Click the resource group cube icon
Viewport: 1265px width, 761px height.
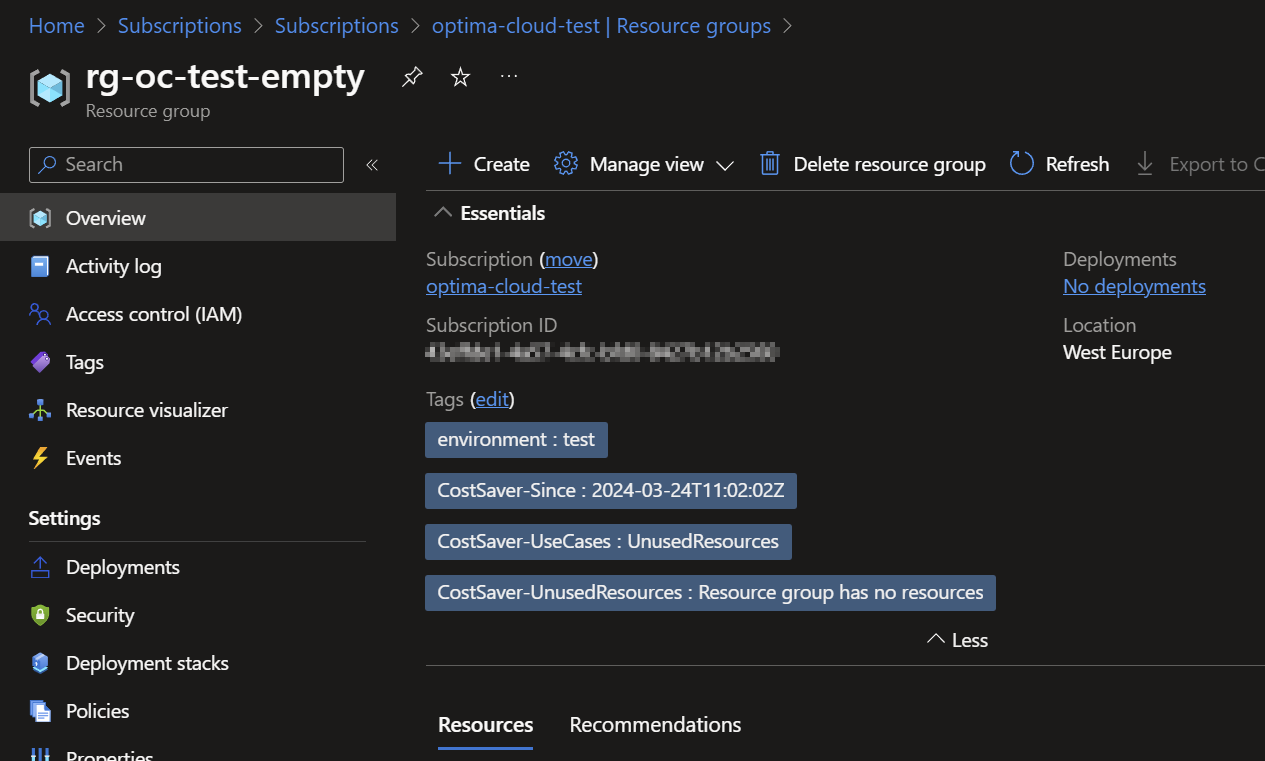(x=50, y=88)
